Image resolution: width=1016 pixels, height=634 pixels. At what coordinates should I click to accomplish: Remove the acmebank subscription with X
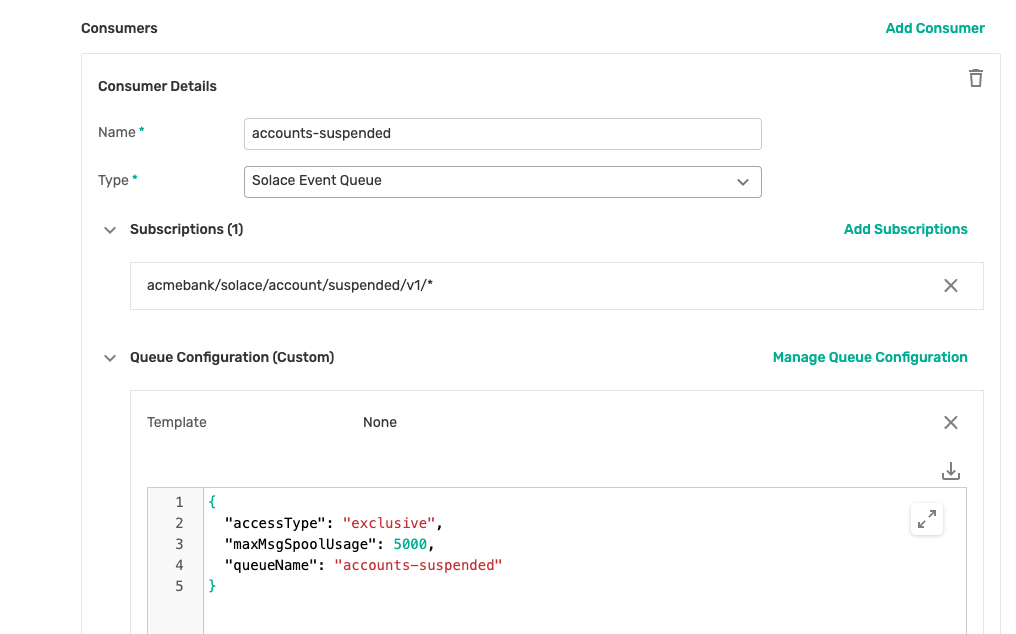(950, 286)
